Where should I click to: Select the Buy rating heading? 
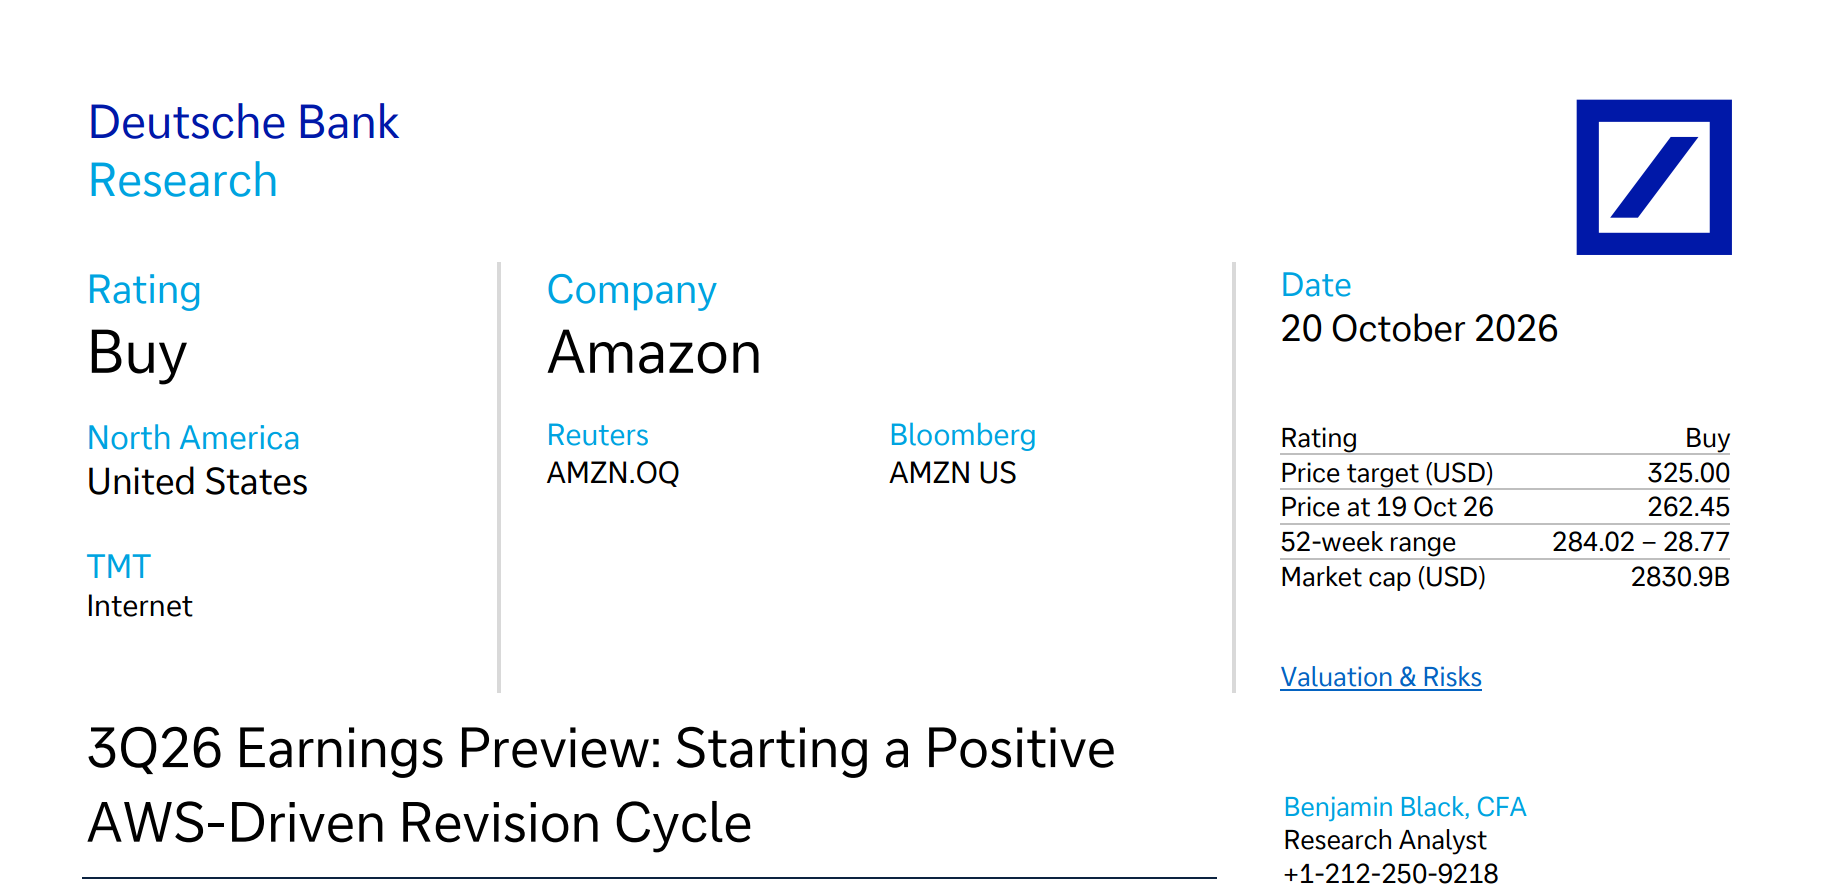pyautogui.click(x=138, y=353)
